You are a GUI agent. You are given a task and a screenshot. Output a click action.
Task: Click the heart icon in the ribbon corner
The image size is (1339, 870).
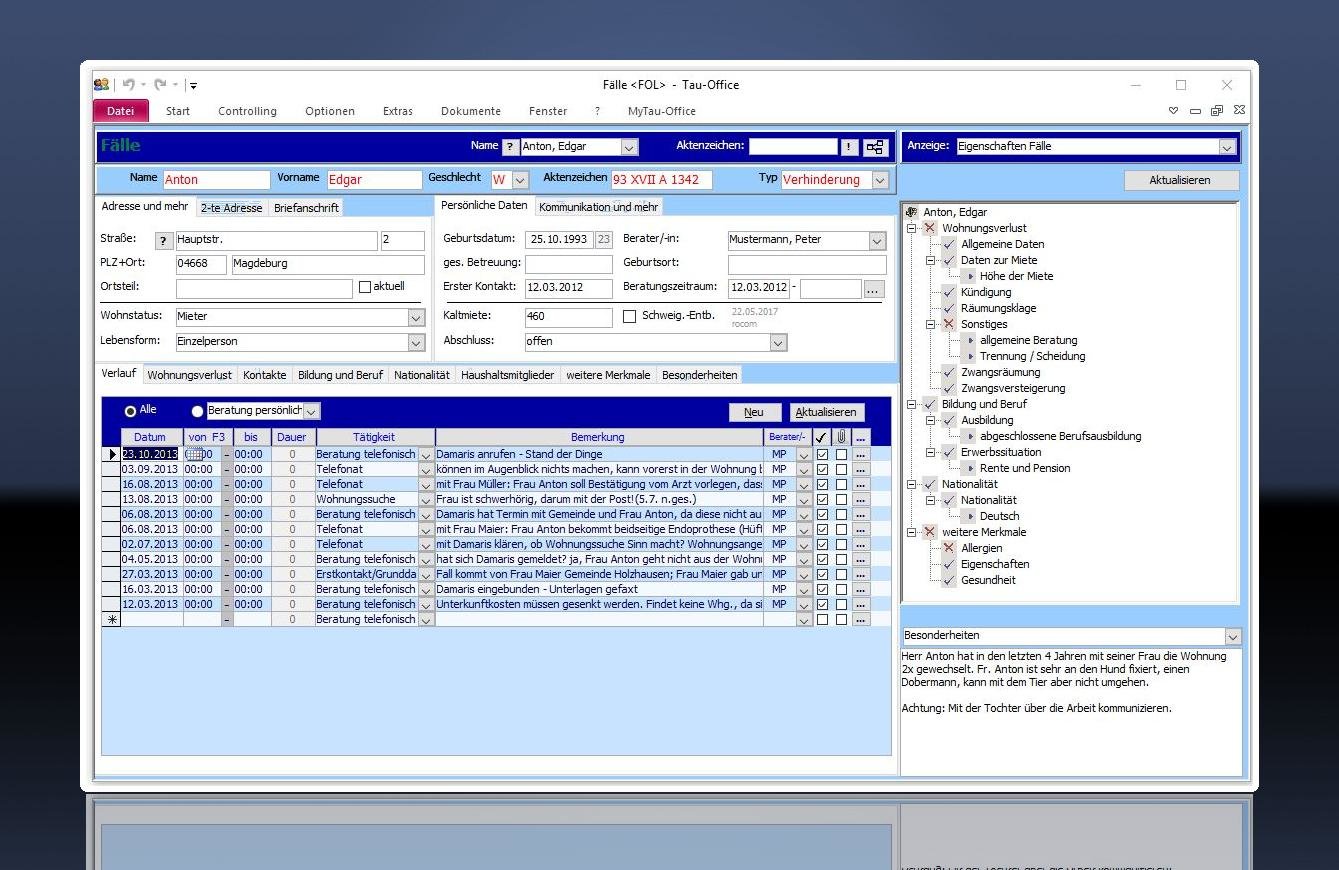pos(1174,111)
